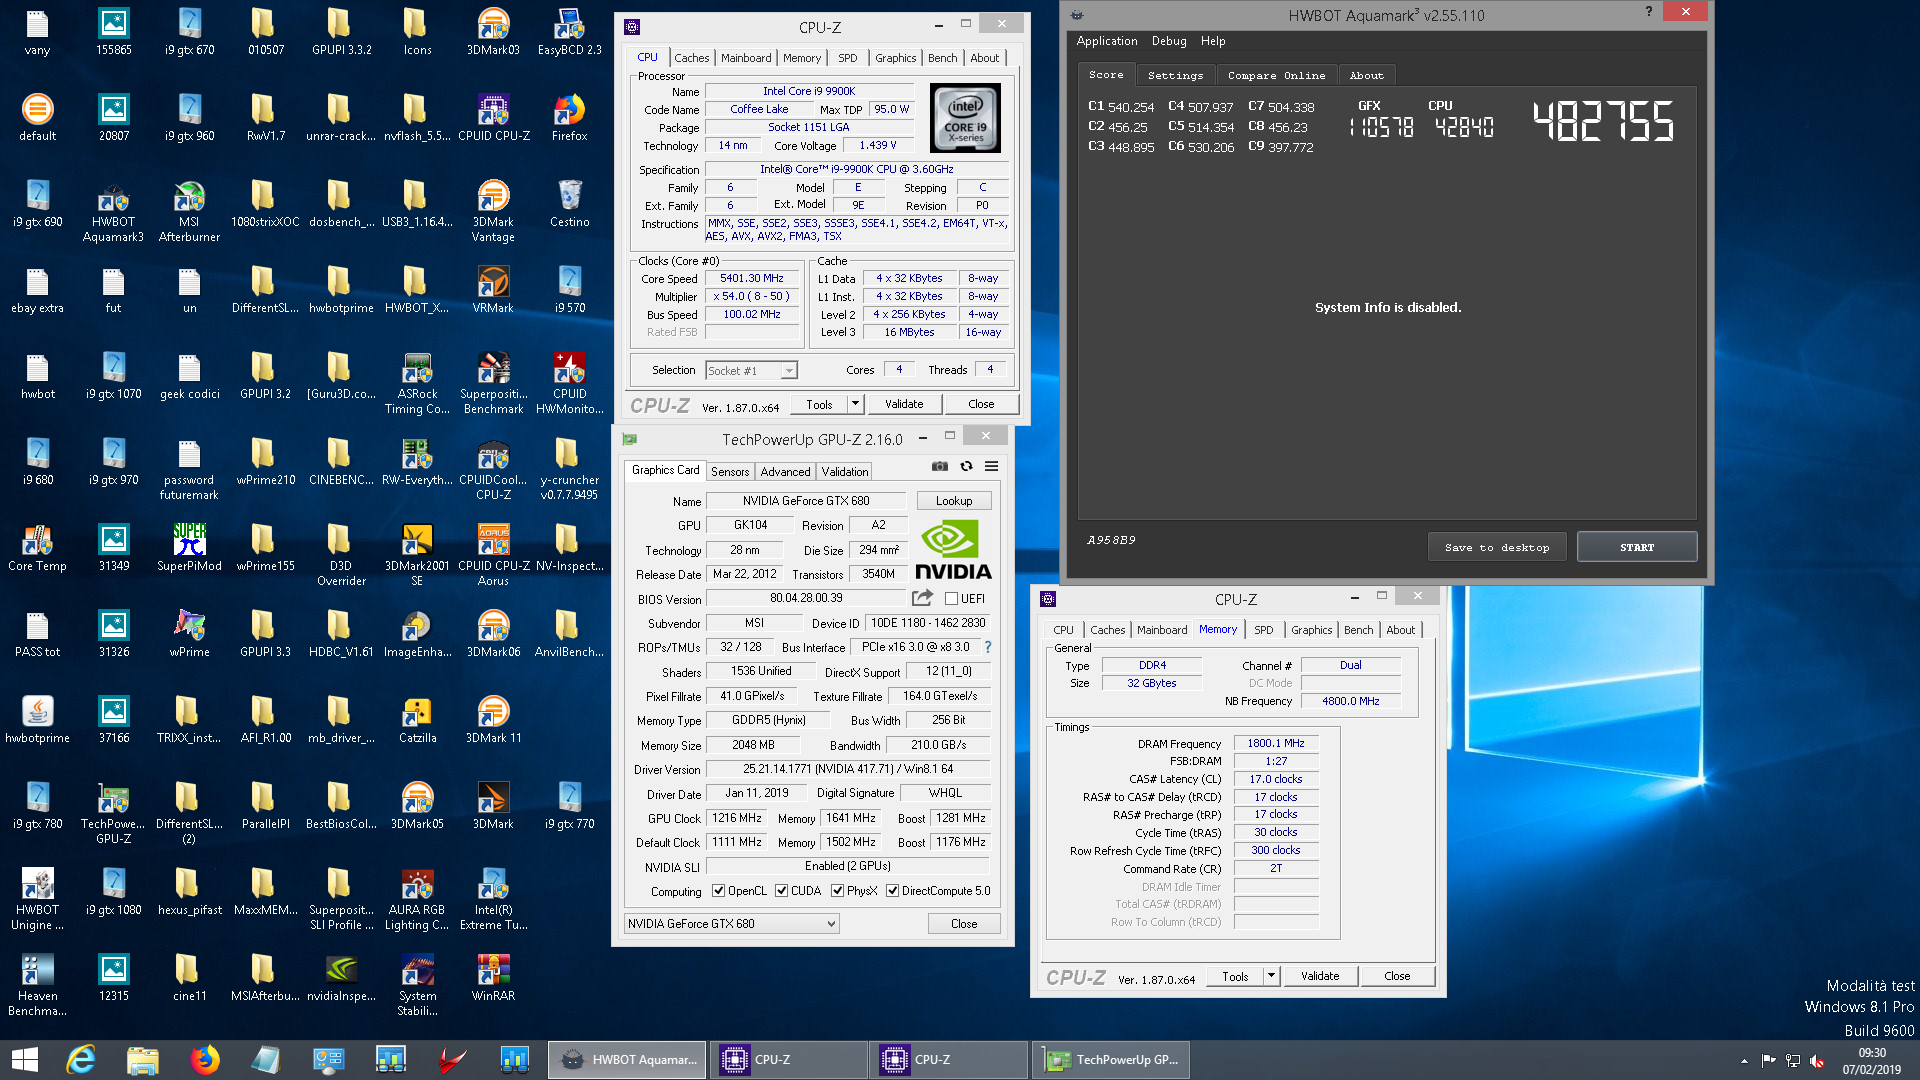The width and height of the screenshot is (1920, 1080).
Task: Open the Intel Extreme Tuning icon
Action: (493, 901)
